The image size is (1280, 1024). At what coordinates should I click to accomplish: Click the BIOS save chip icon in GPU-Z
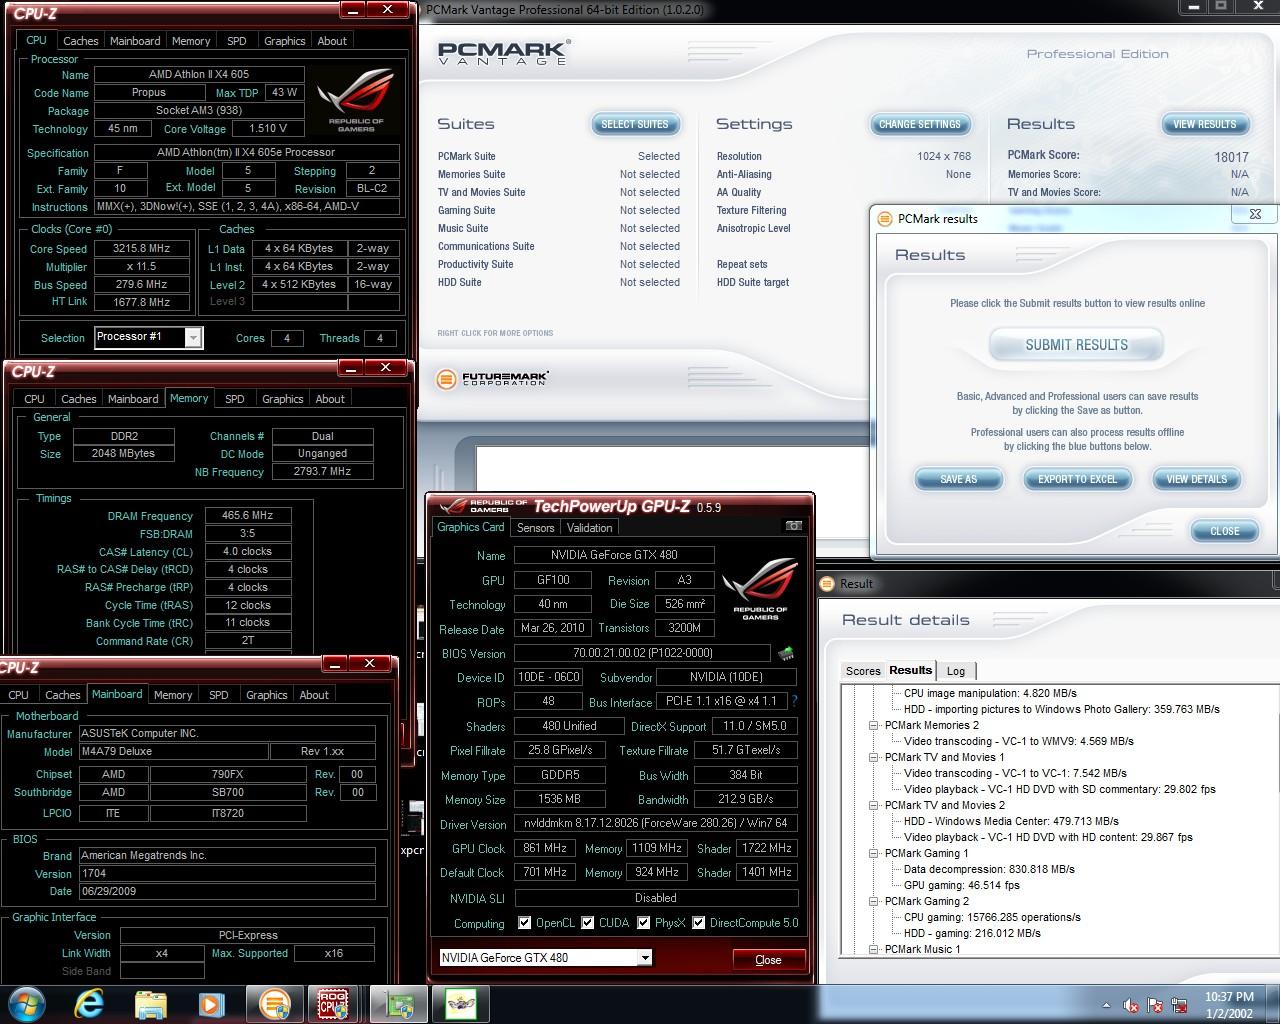click(x=786, y=654)
